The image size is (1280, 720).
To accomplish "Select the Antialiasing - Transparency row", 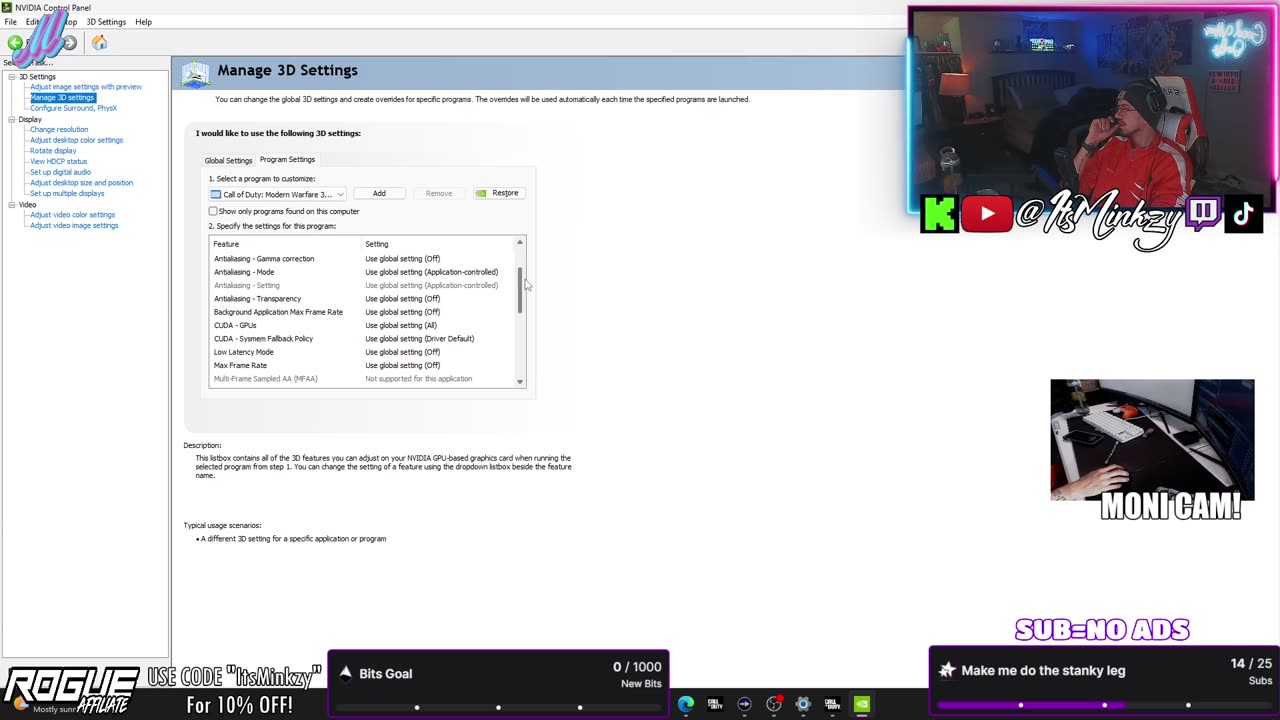I will tap(362, 299).
